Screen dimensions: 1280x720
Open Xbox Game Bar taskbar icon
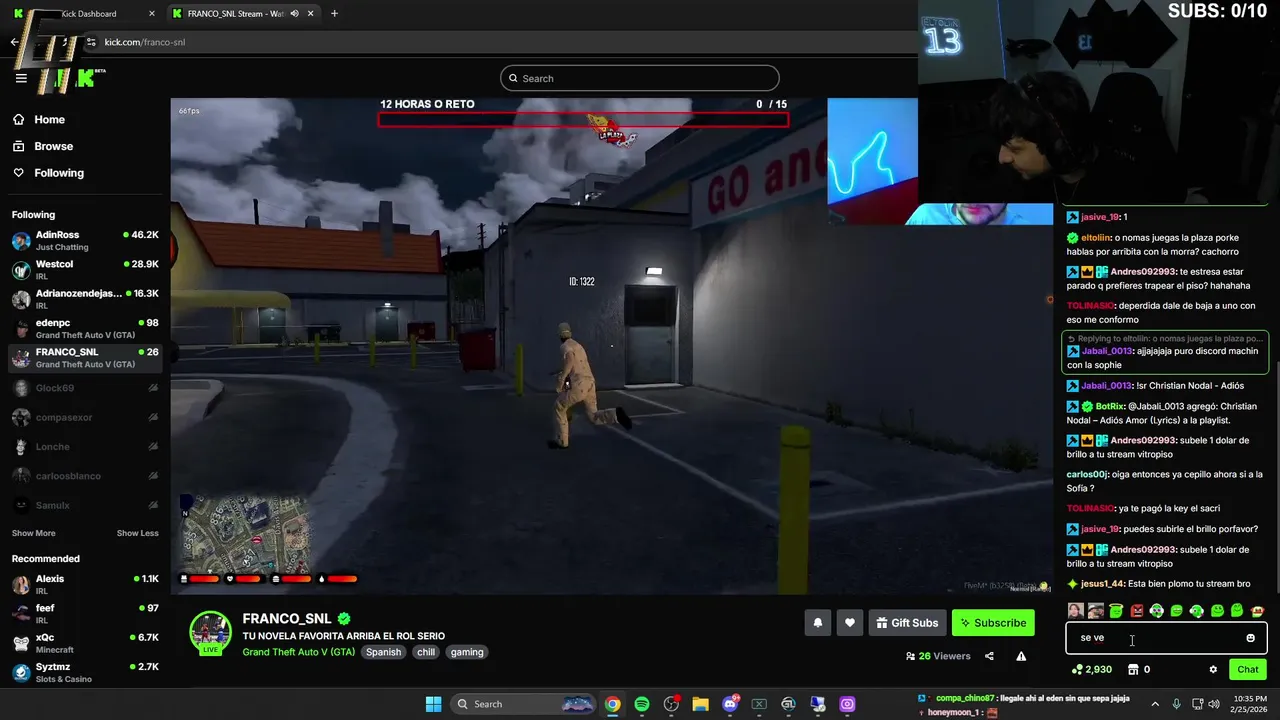click(x=759, y=704)
